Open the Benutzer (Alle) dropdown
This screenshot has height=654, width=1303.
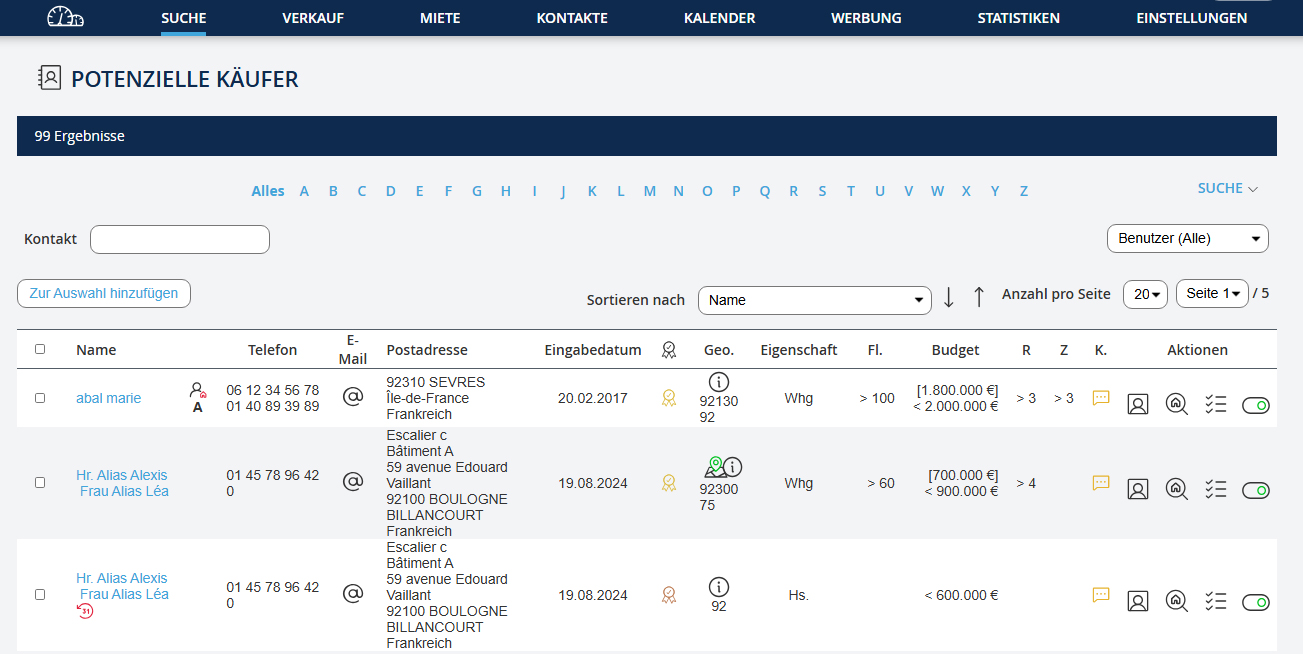(x=1187, y=239)
